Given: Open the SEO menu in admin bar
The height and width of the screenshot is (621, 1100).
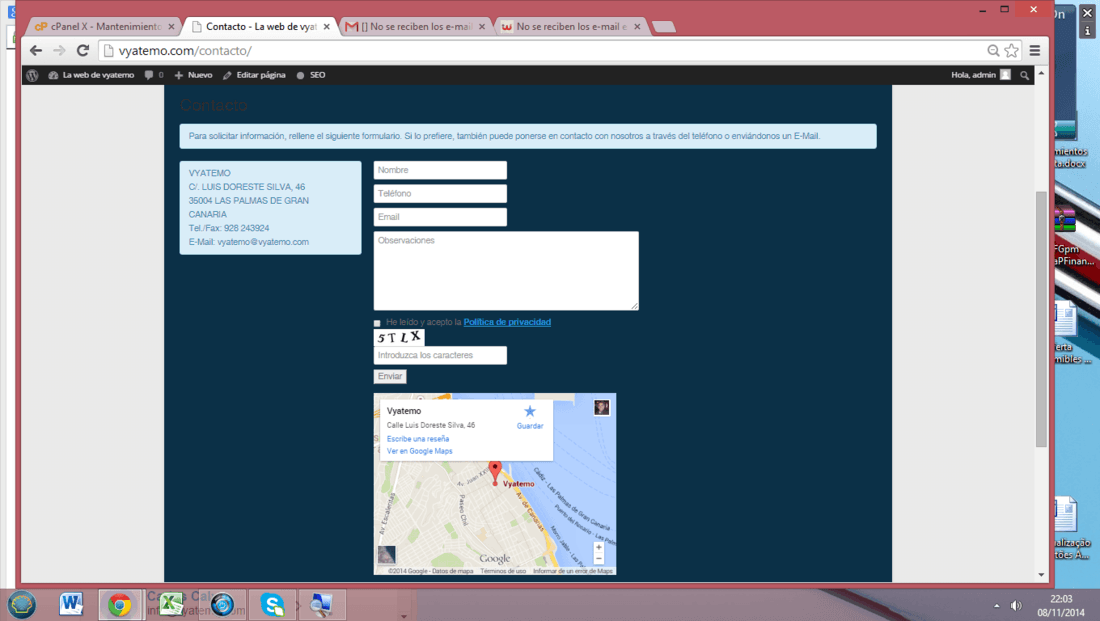Looking at the screenshot, I should pyautogui.click(x=311, y=75).
